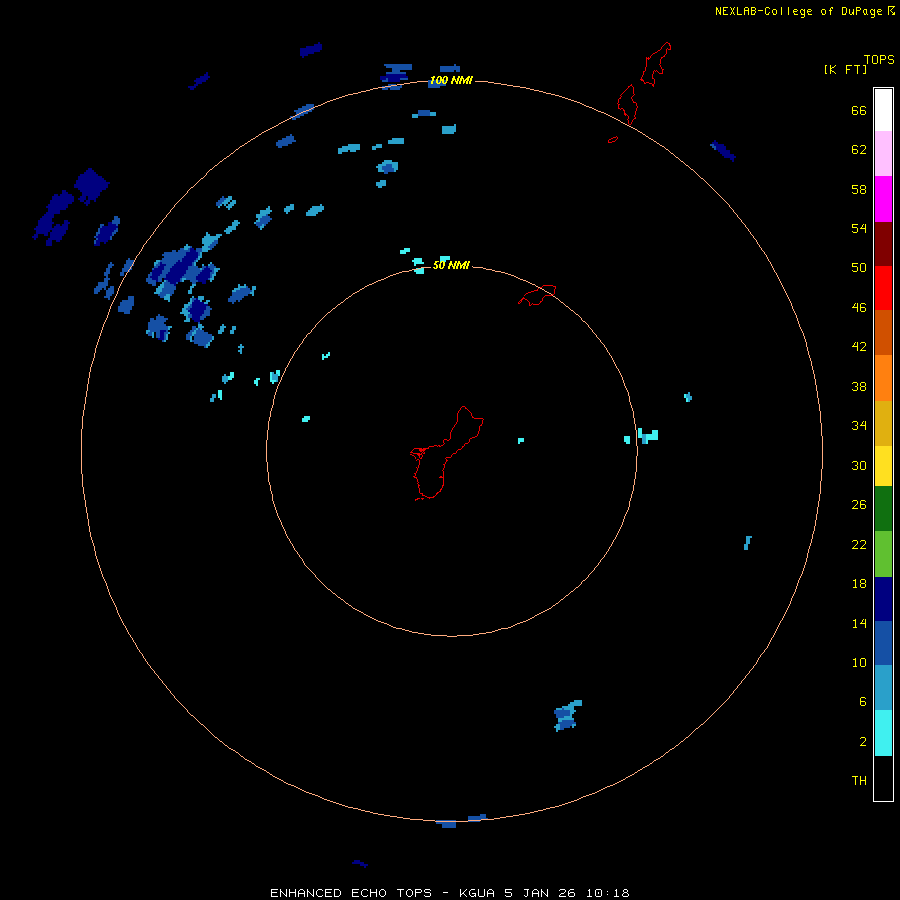900x900 pixels.
Task: Select the black TH threshold band in legend
Action: click(883, 778)
